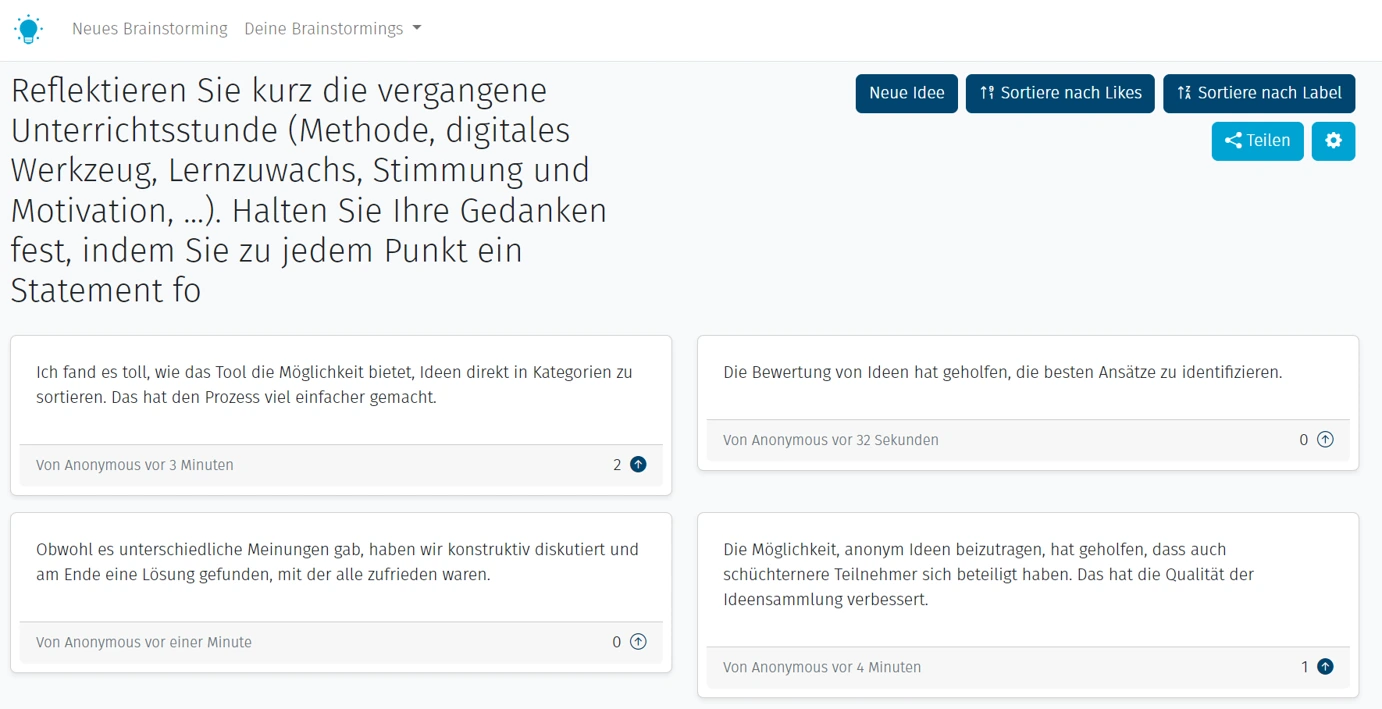Viewport: 1382px width, 709px height.
Task: Expand the Deine Brainstormings dropdown
Action: tap(332, 29)
